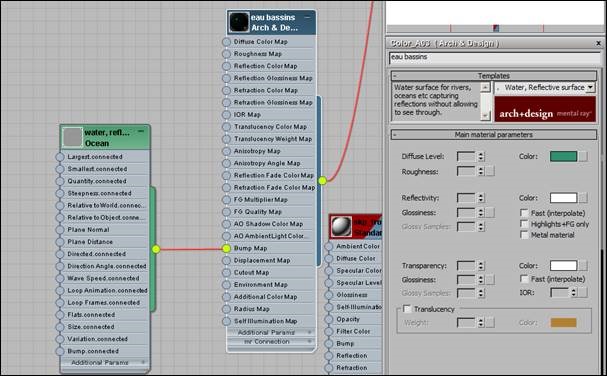Click the IOR map shortcut button
The image size is (607, 376).
tap(583, 292)
